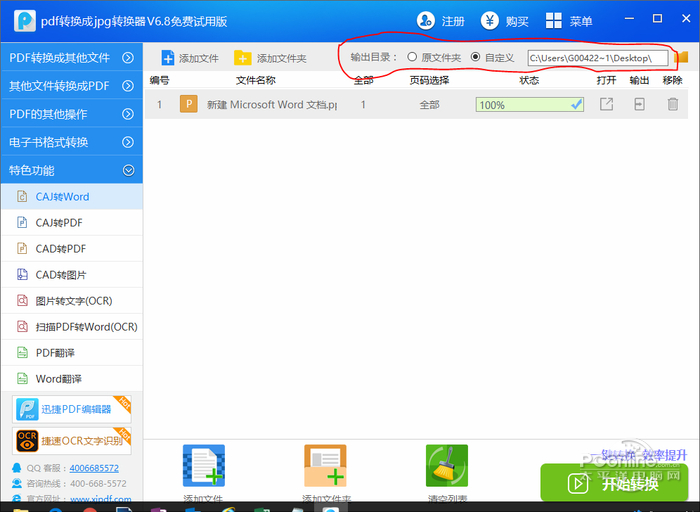Select CAD转PDF in the sidebar
The width and height of the screenshot is (700, 512).
coord(72,248)
